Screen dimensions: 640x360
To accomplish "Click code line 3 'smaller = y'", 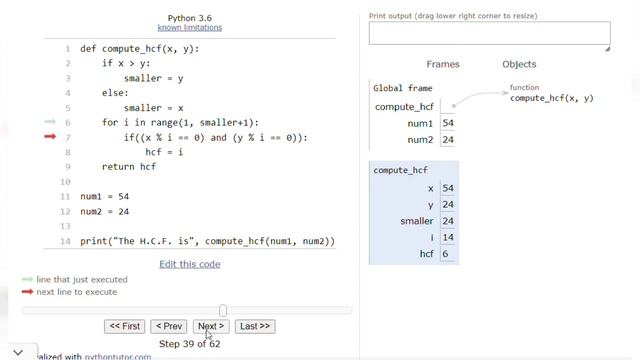I will pos(153,78).
